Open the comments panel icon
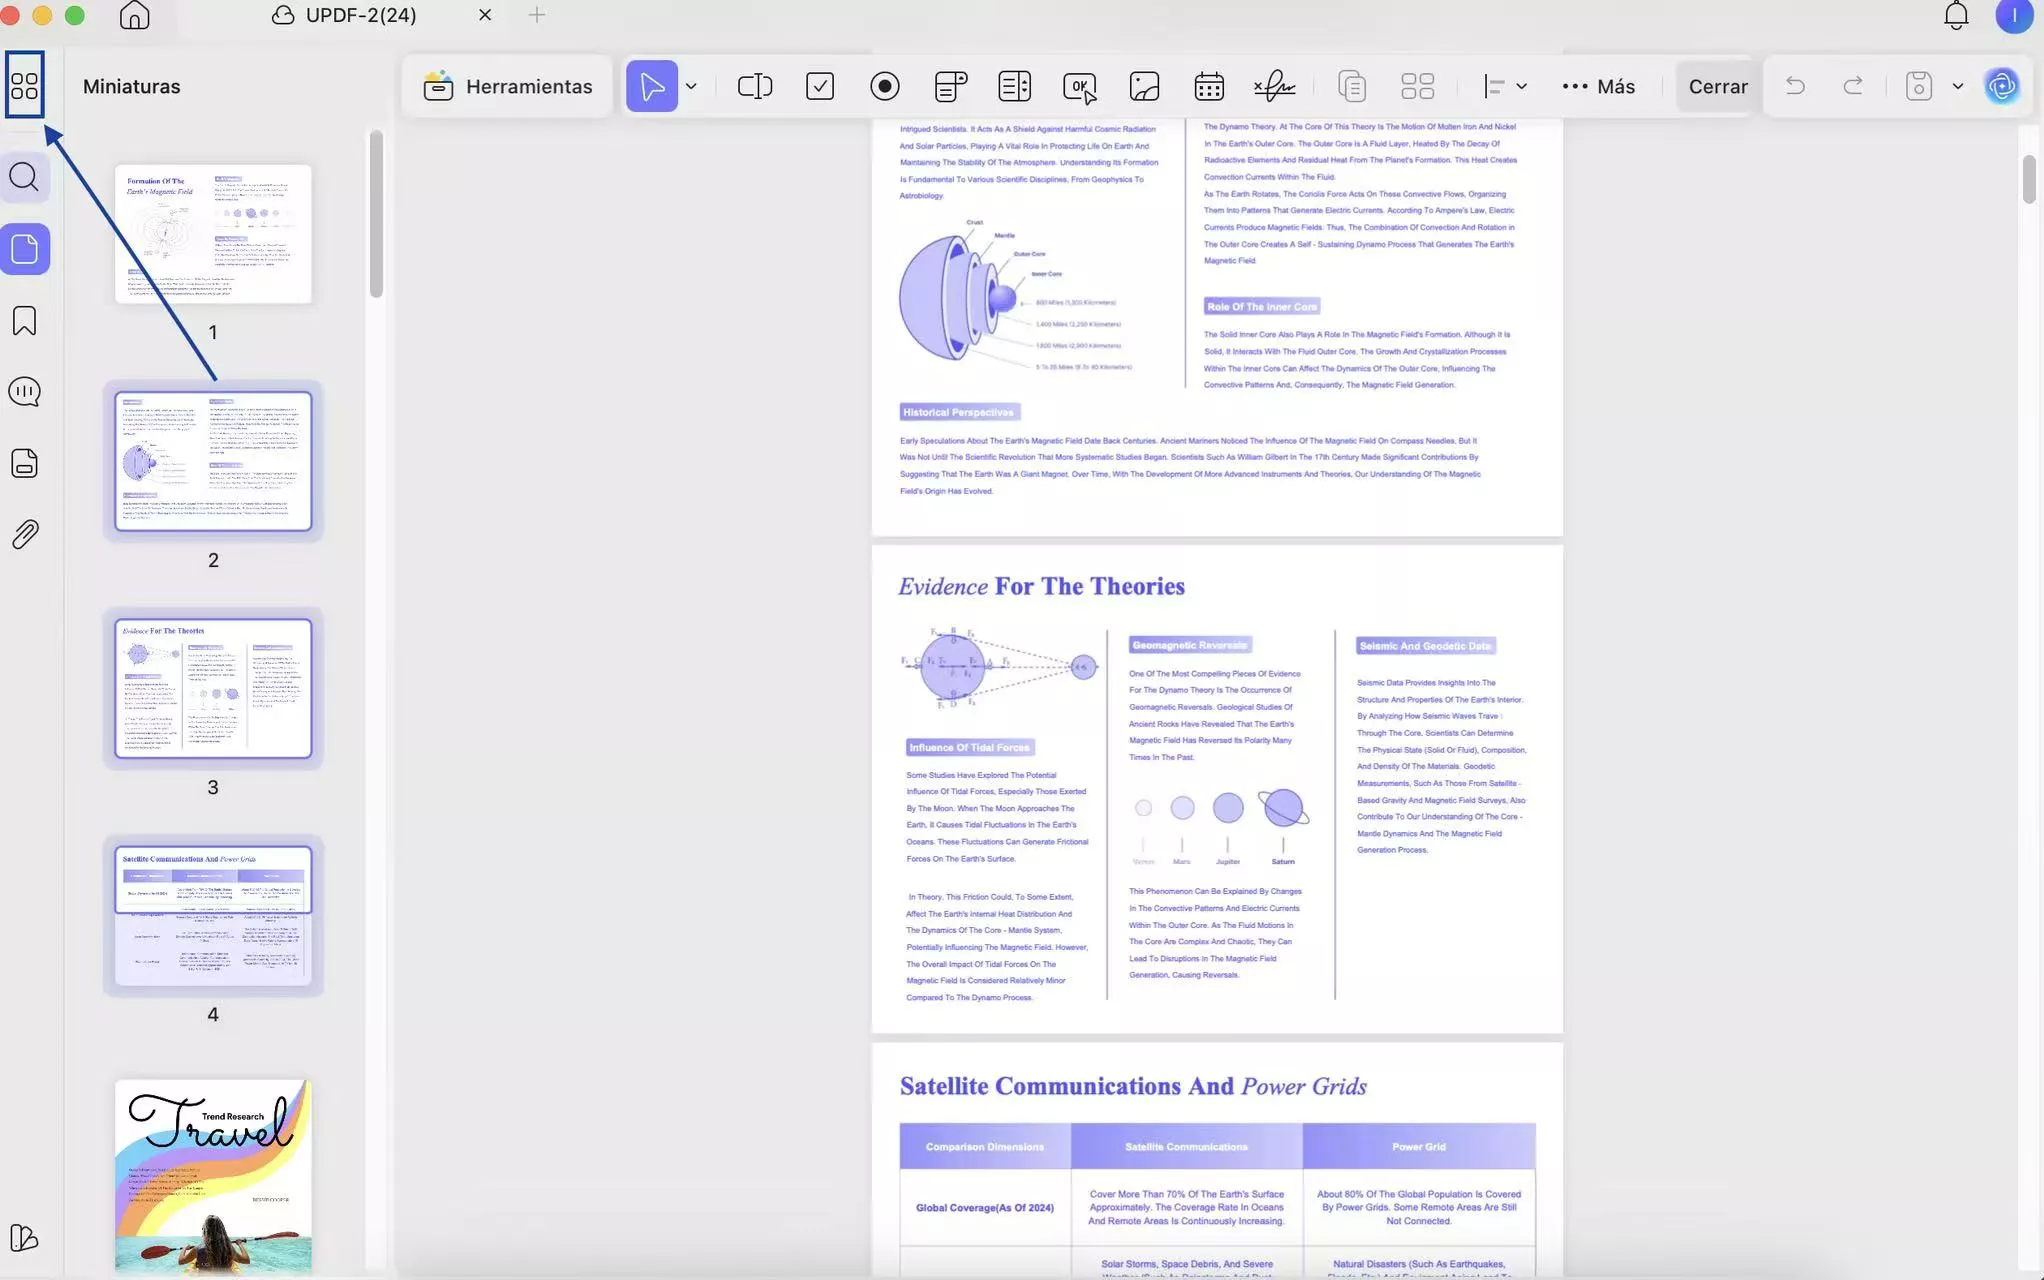This screenshot has height=1280, width=2044. [24, 391]
